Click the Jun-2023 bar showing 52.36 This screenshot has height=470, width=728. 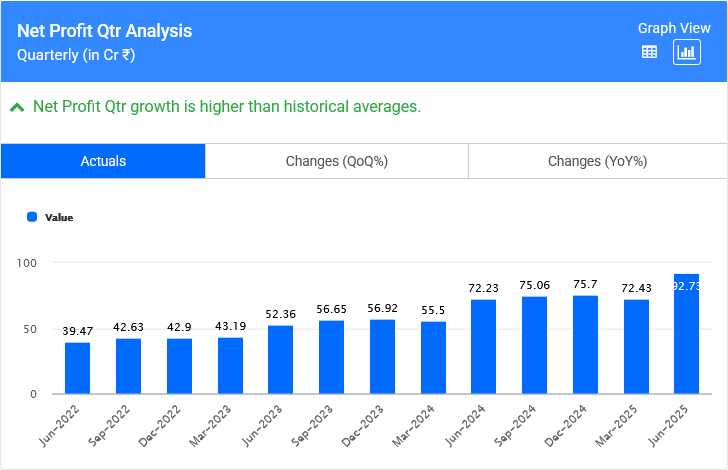pyautogui.click(x=281, y=360)
